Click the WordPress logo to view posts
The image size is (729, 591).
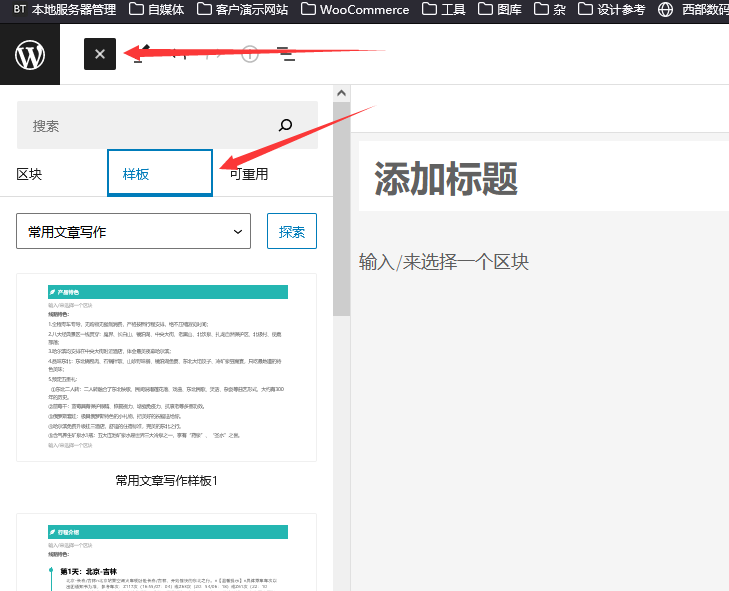[30, 54]
